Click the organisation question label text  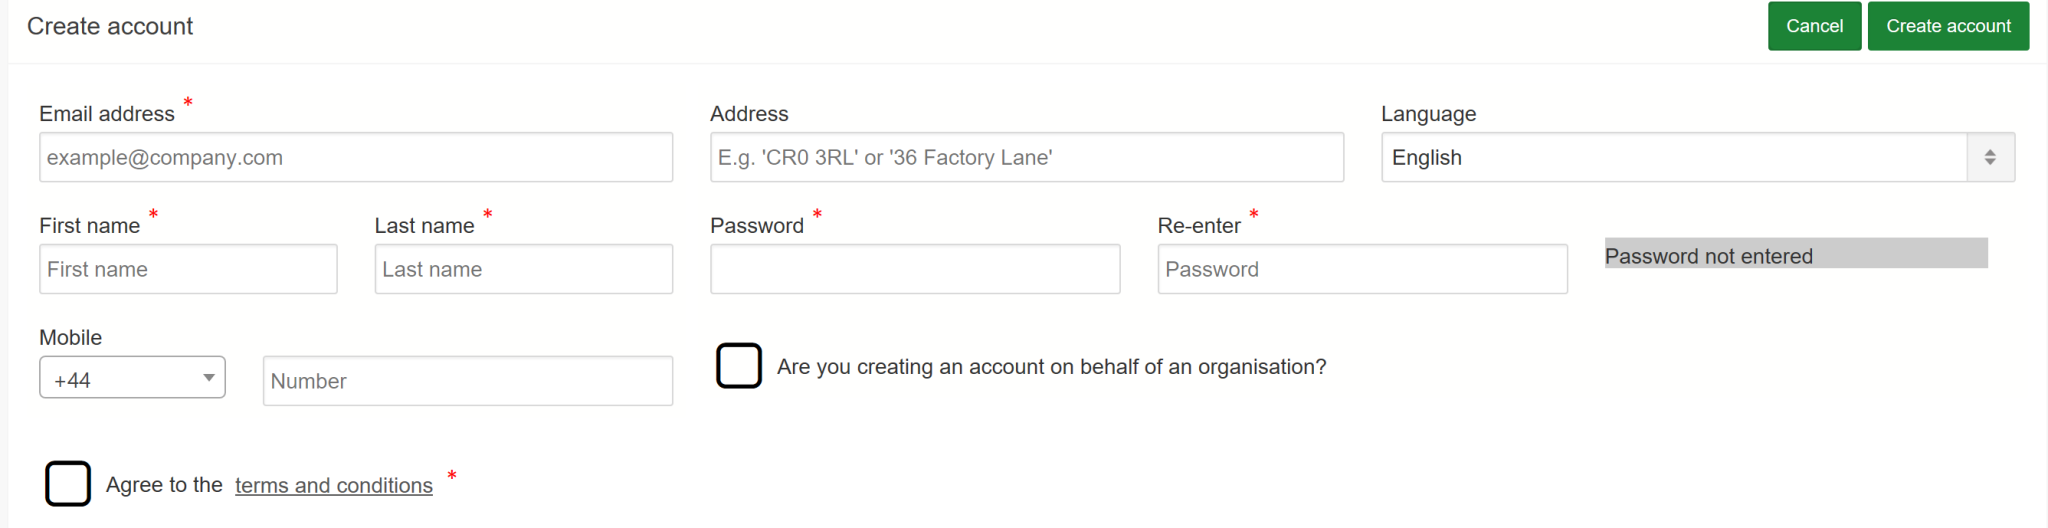(x=1051, y=367)
